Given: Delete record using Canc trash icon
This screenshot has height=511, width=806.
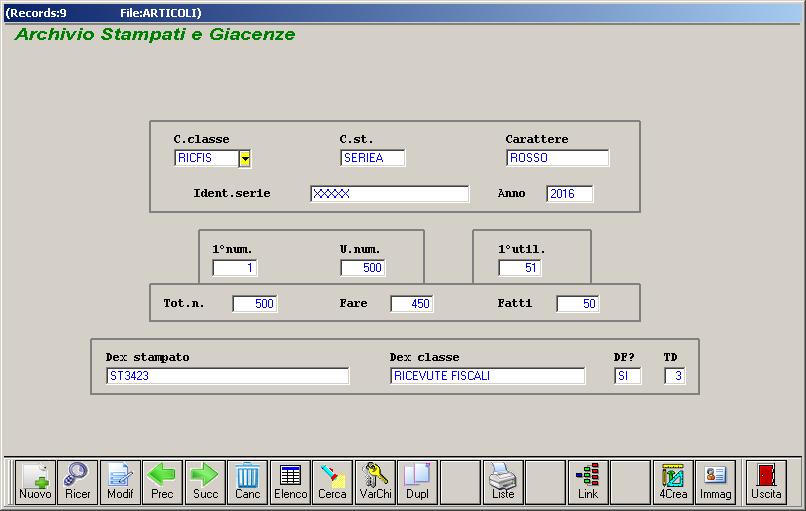Looking at the screenshot, I should [248, 481].
